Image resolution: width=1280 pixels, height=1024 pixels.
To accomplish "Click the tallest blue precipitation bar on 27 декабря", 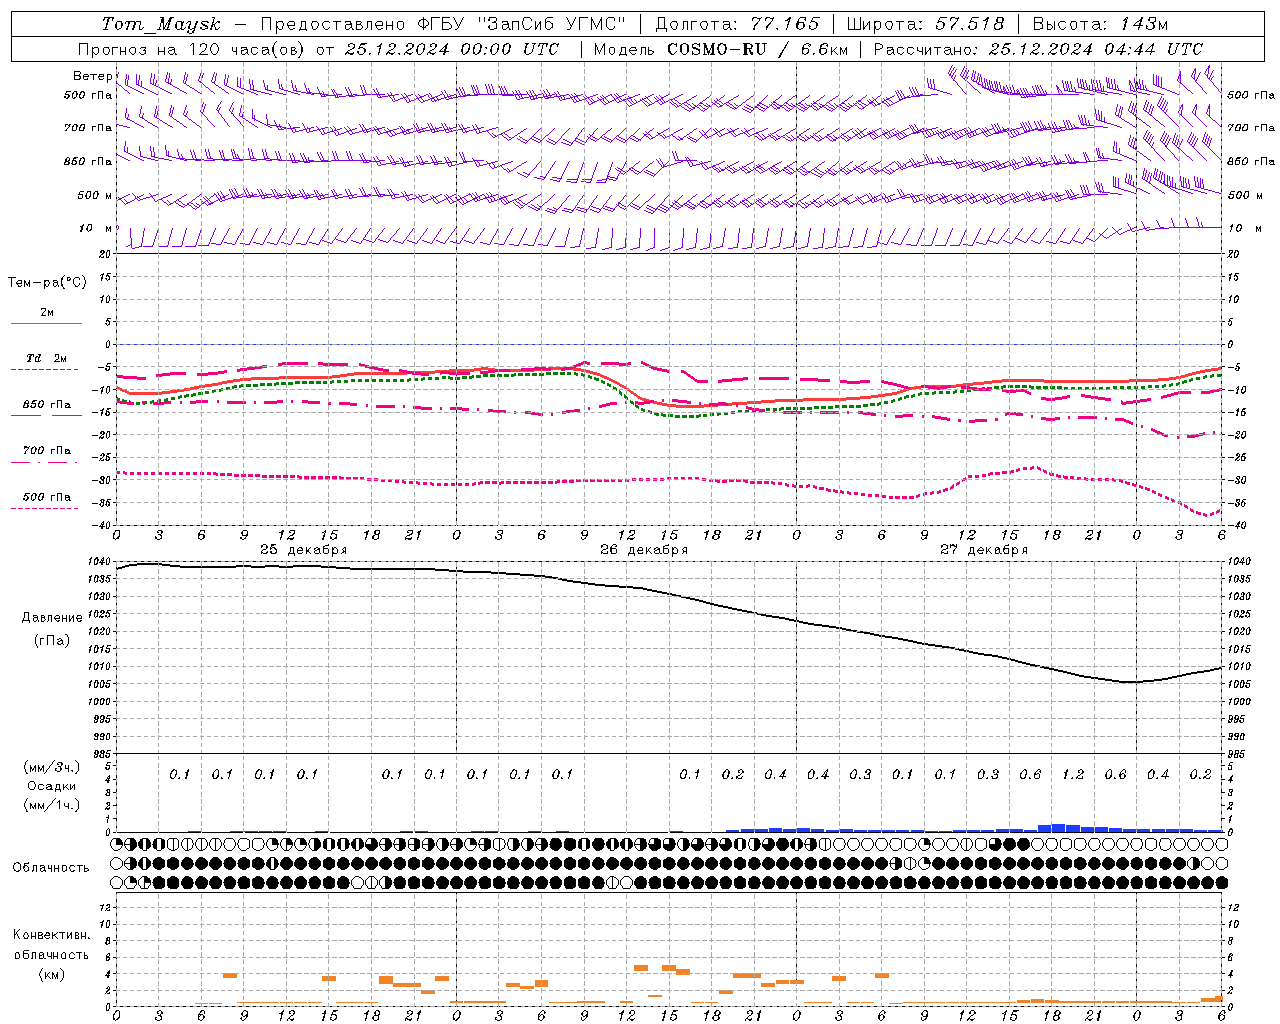I will 1058,828.
